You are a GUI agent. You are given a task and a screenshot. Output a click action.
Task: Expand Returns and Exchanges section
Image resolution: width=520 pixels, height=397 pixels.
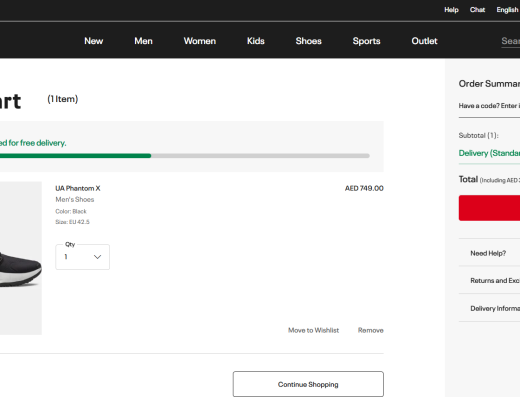click(x=489, y=280)
